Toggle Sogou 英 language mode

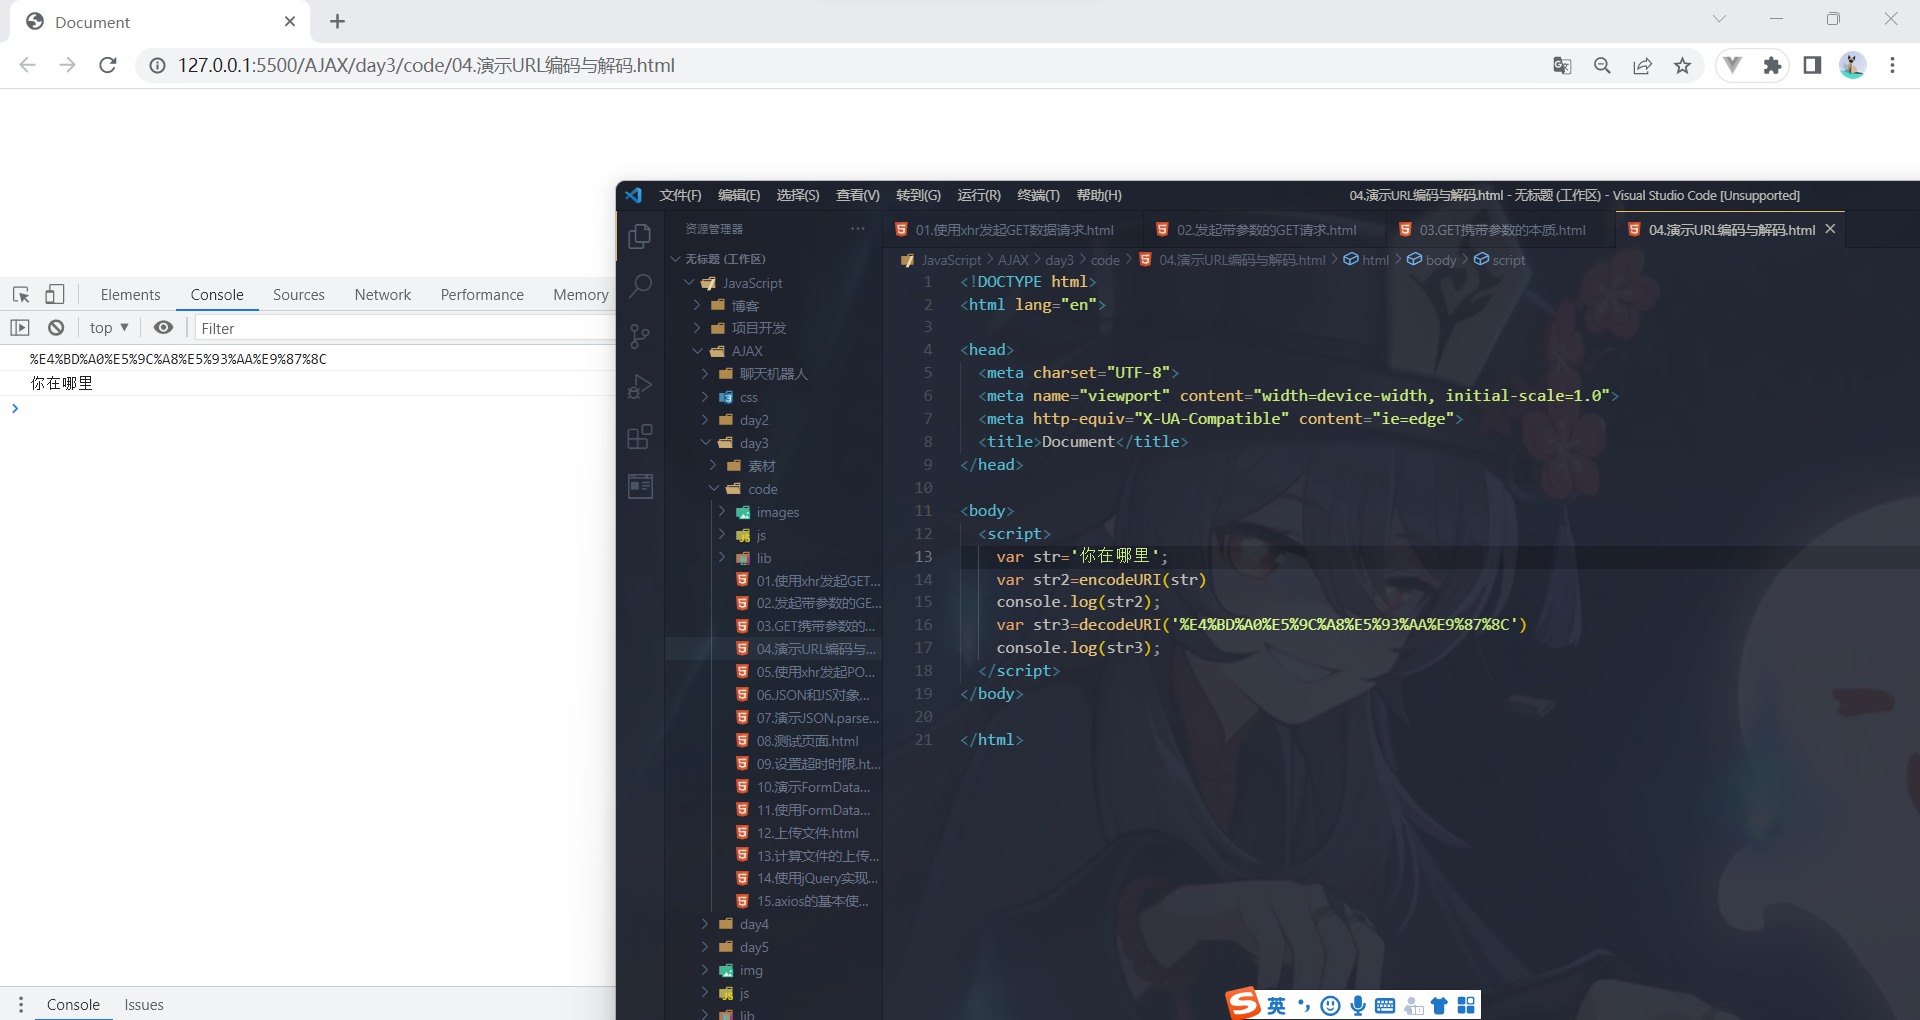pos(1276,1005)
